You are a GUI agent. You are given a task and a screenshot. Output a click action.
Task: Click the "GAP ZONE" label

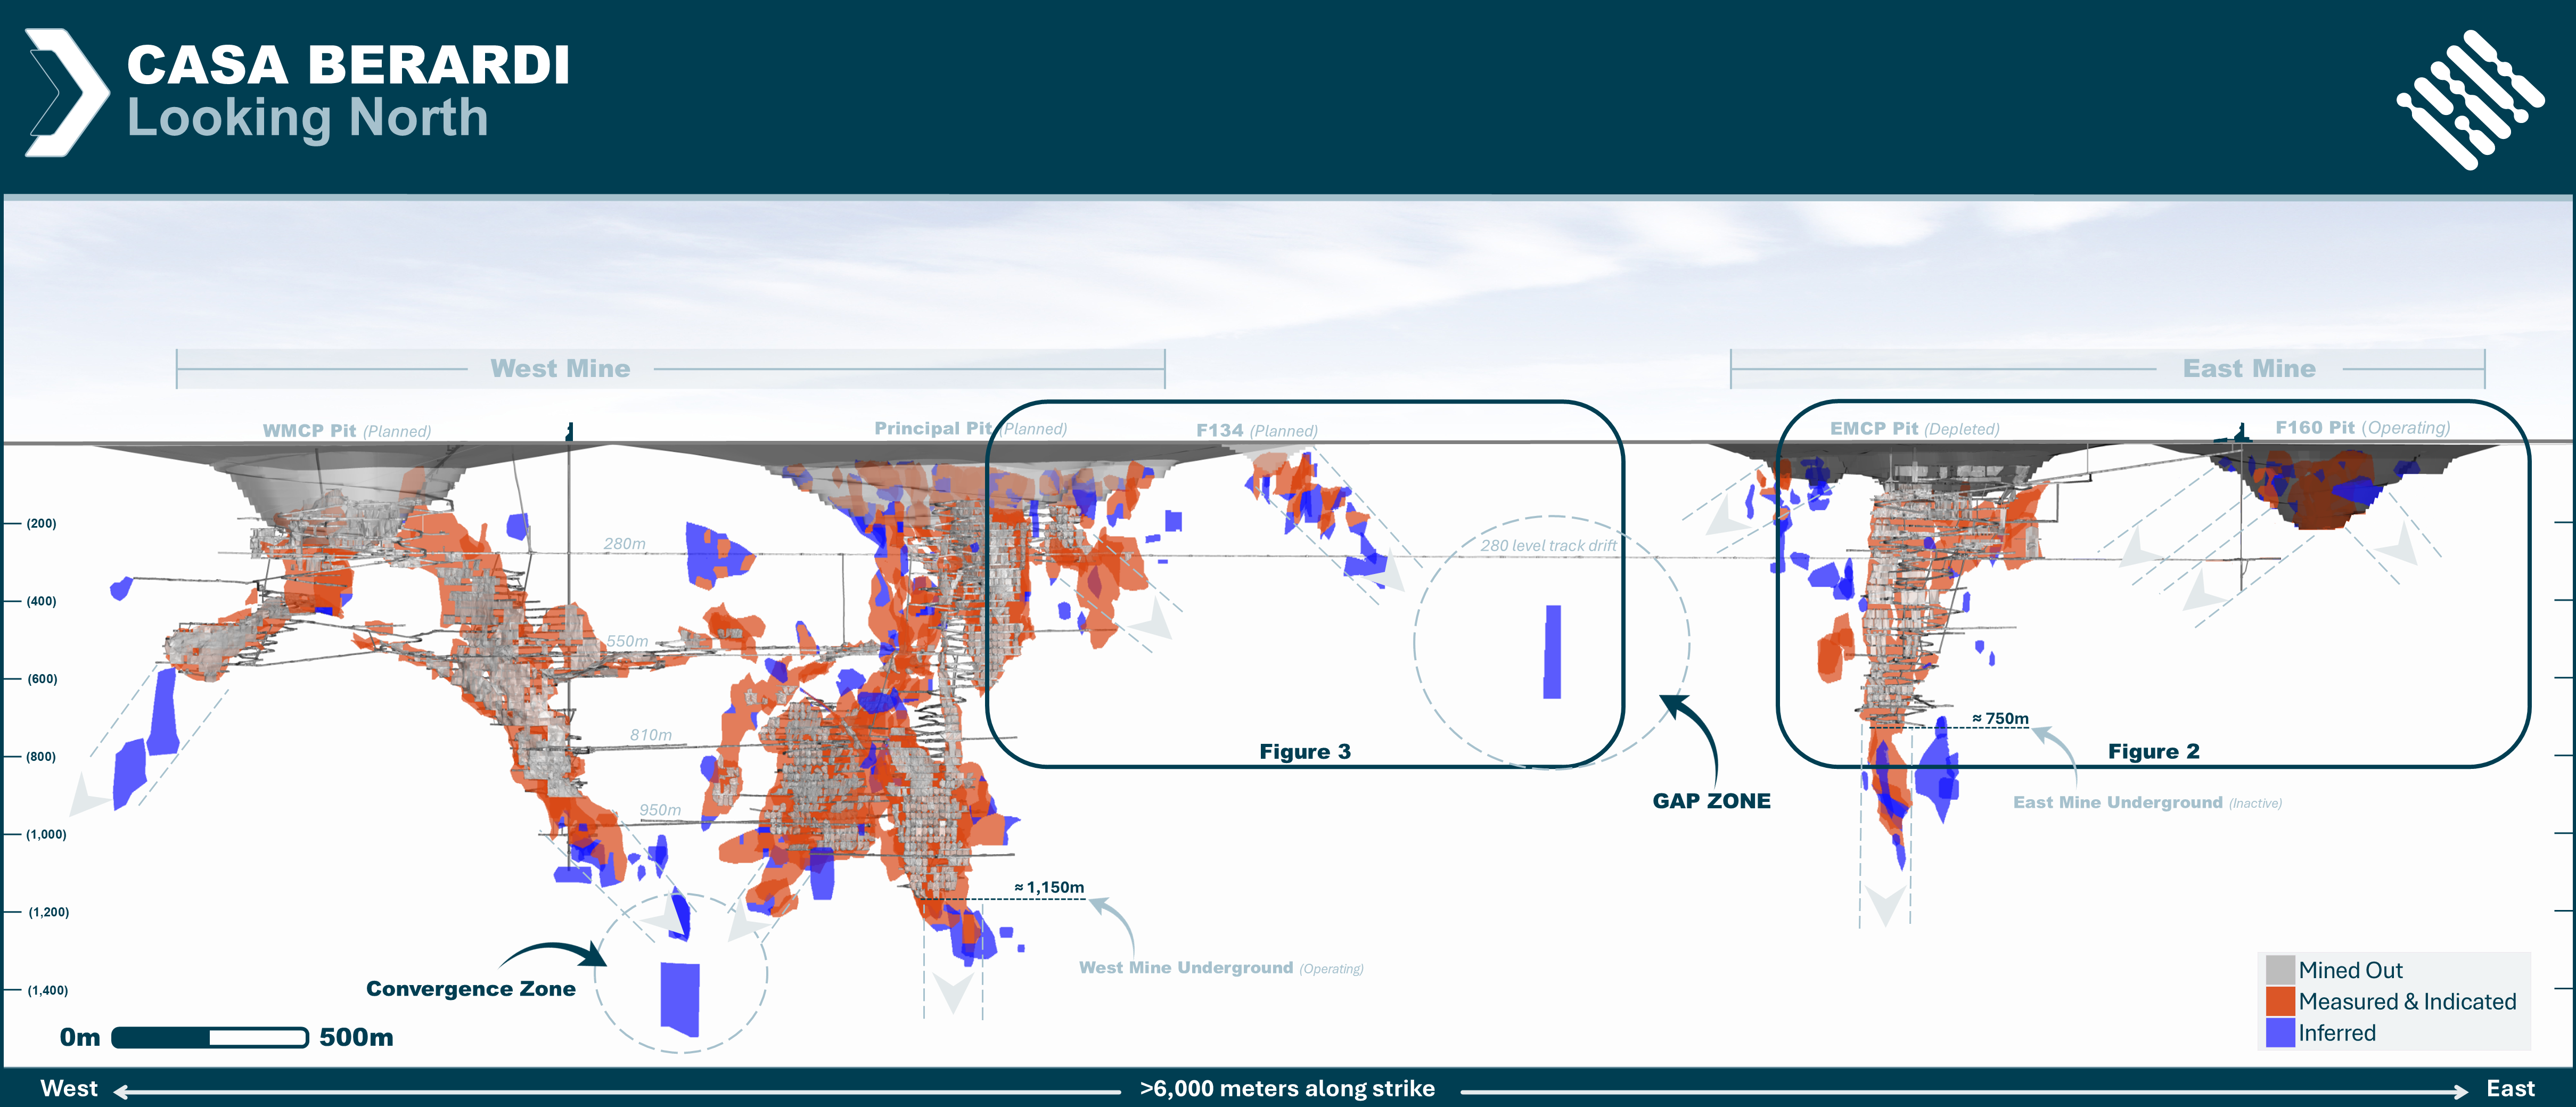pos(1711,801)
